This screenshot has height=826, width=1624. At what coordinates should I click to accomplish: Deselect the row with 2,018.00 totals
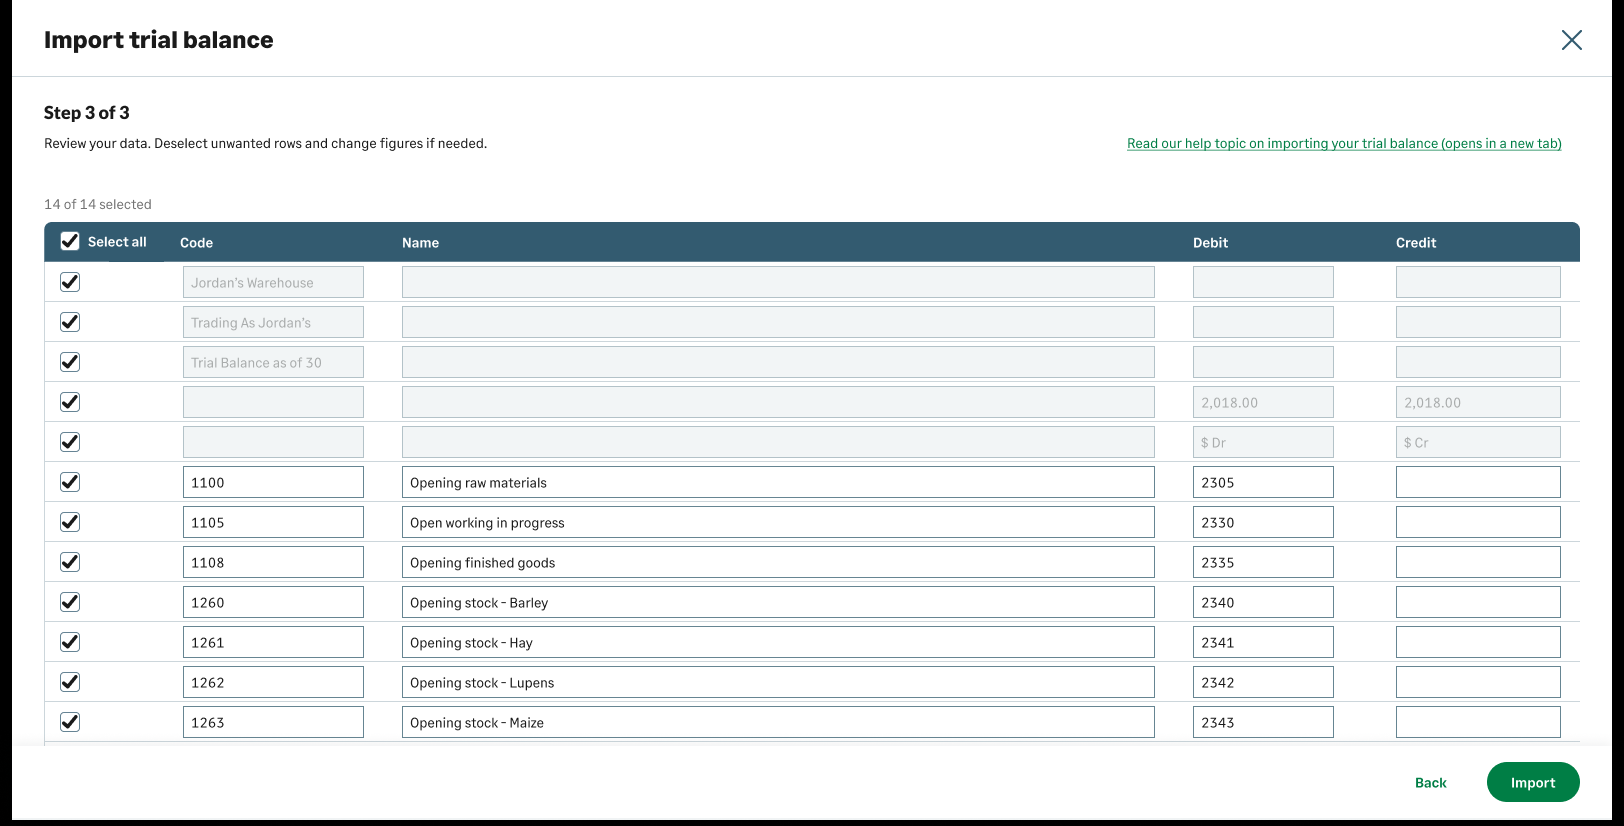(x=70, y=402)
